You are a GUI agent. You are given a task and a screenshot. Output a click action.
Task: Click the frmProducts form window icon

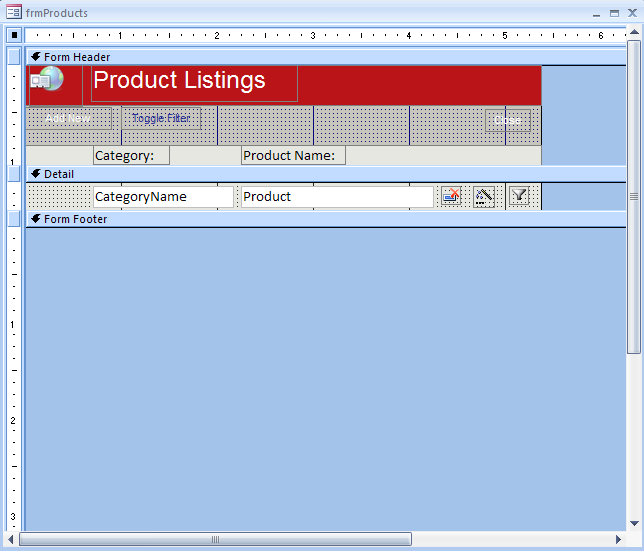(14, 12)
